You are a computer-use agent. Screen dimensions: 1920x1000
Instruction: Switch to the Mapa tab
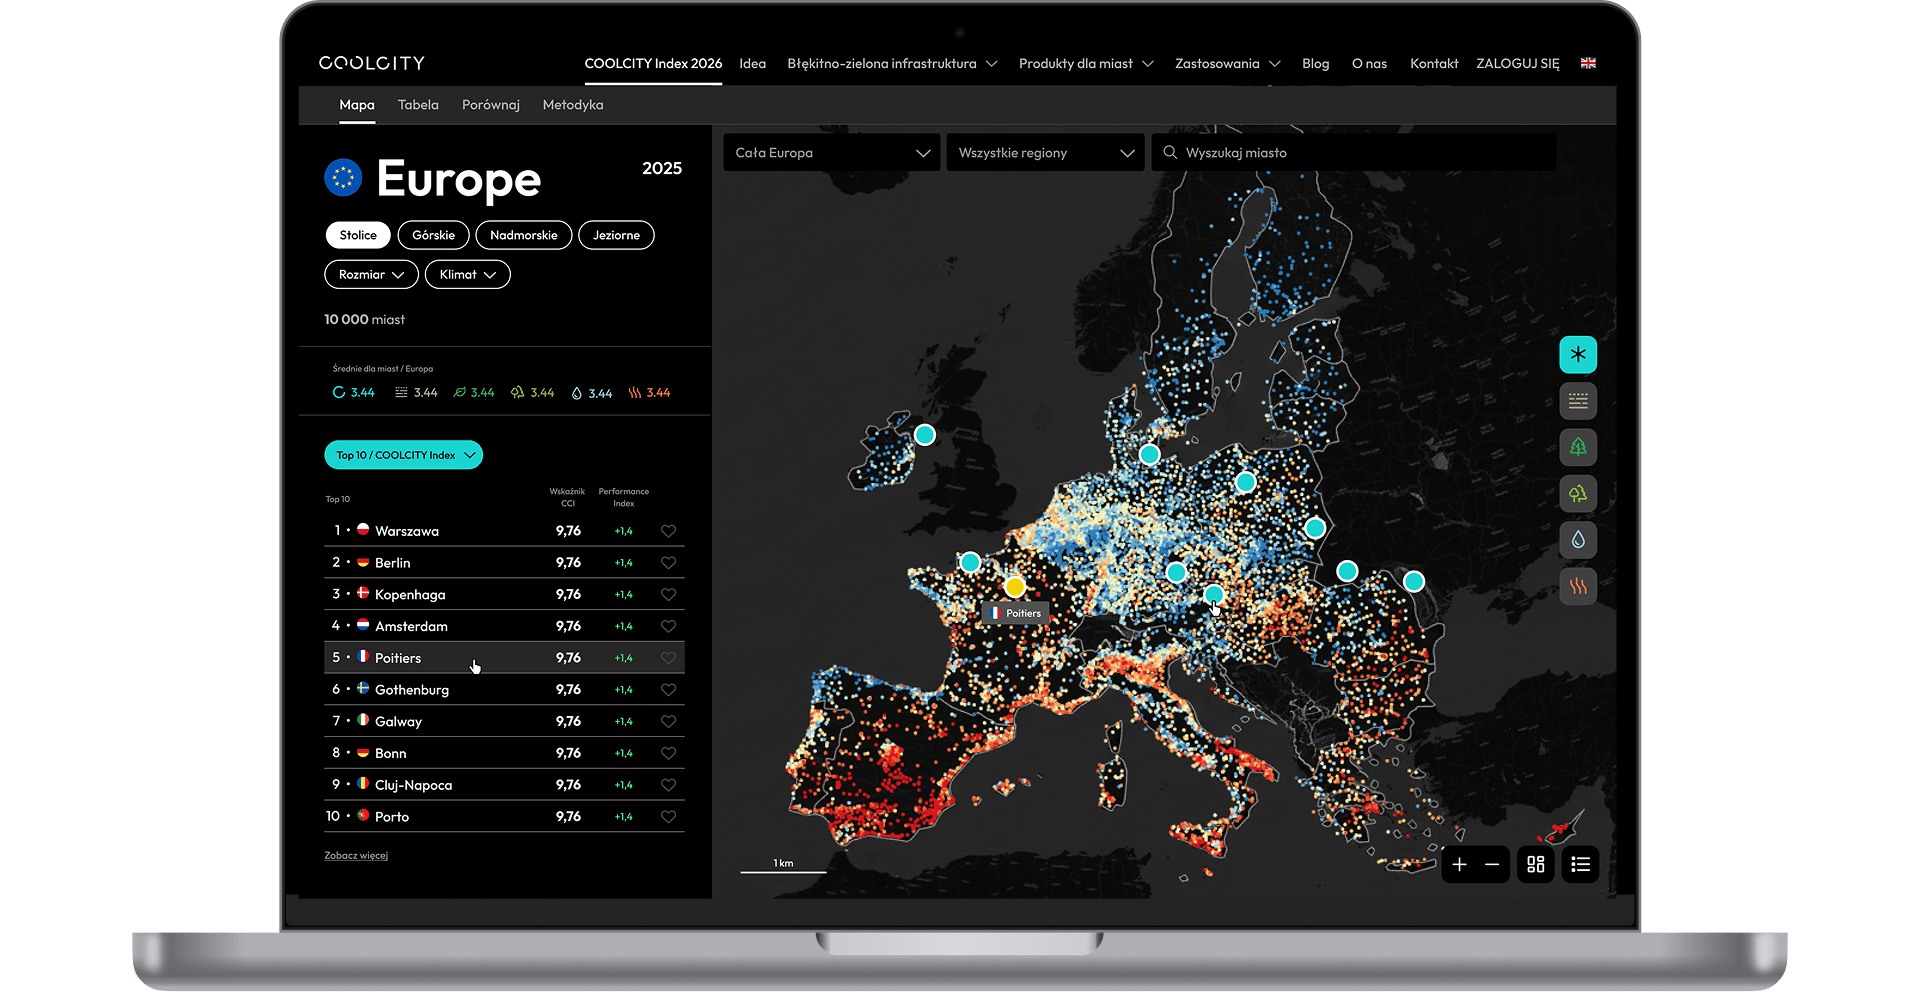(x=357, y=105)
